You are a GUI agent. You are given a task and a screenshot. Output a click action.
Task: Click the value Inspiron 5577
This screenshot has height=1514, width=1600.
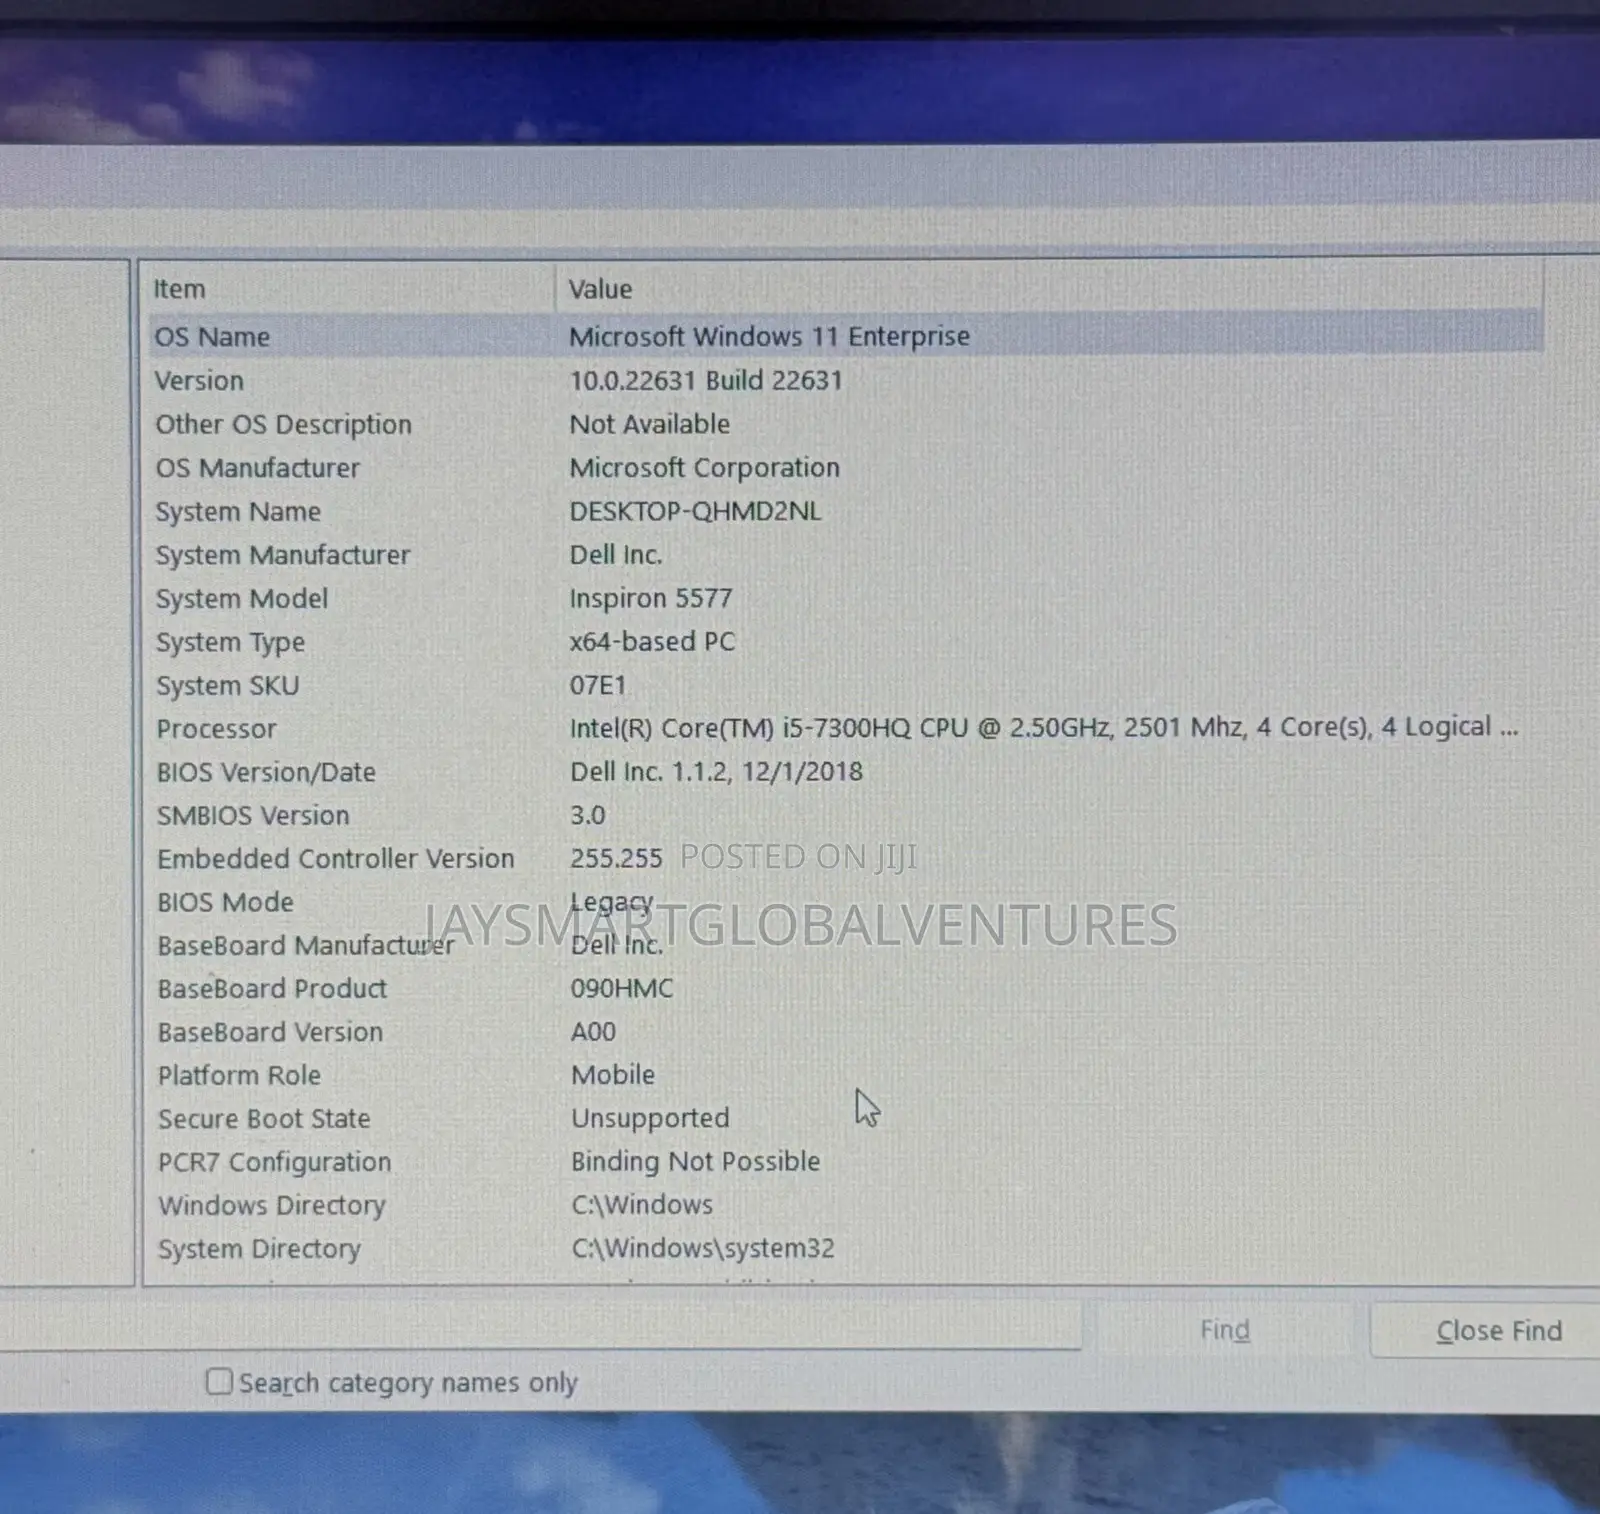651,598
